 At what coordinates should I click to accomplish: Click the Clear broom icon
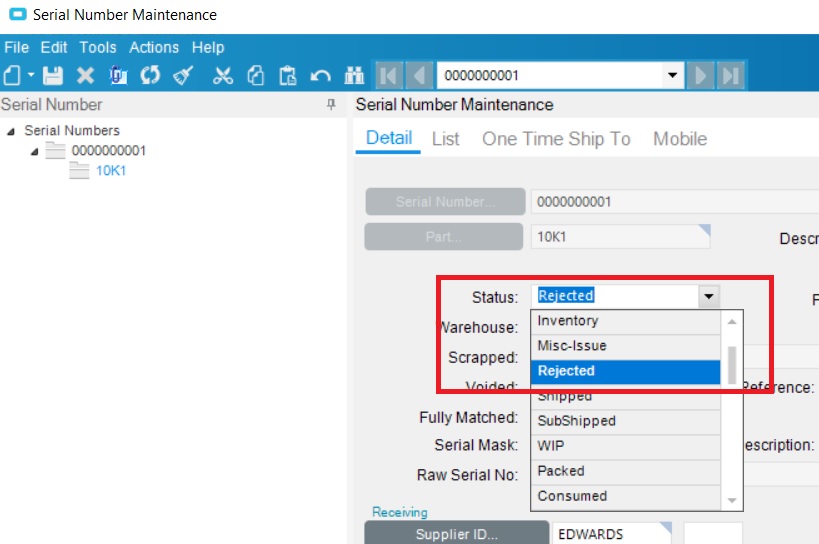coord(183,76)
